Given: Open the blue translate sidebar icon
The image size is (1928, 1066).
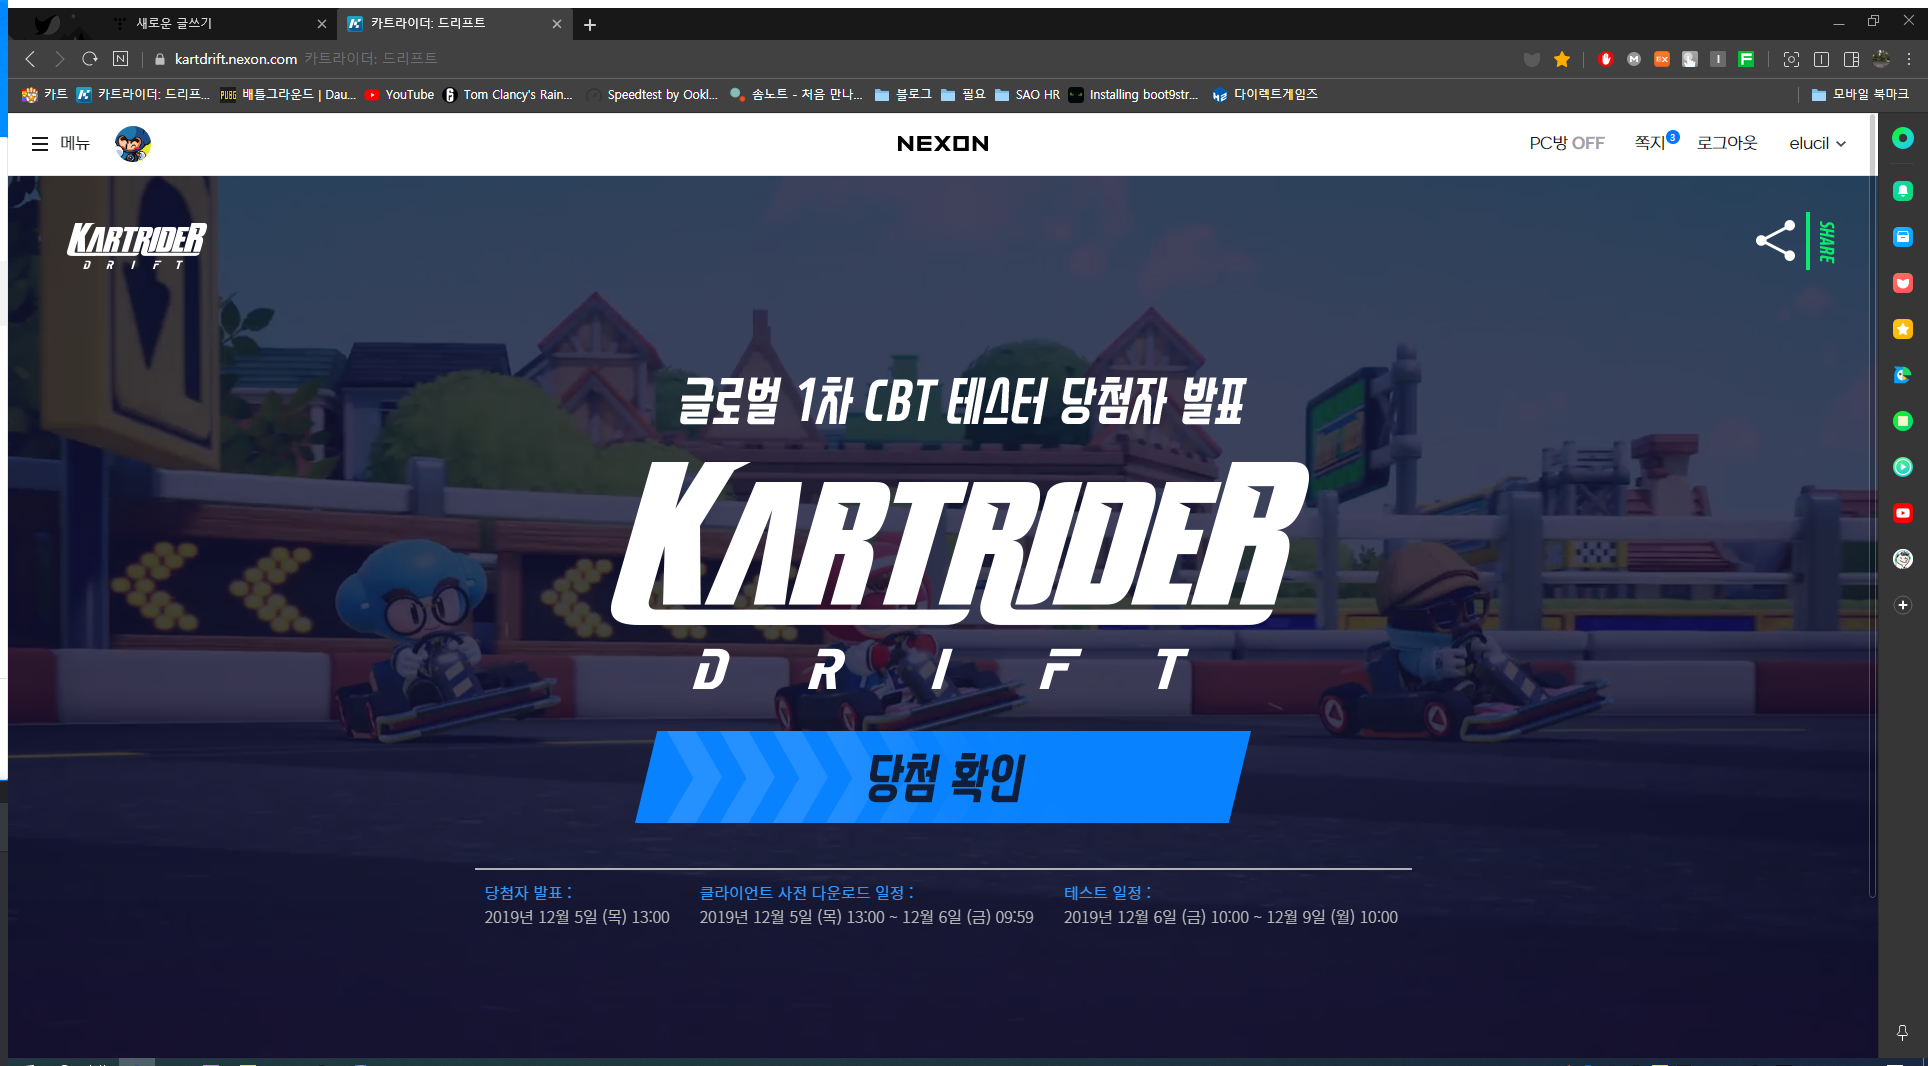Looking at the screenshot, I should [1902, 375].
